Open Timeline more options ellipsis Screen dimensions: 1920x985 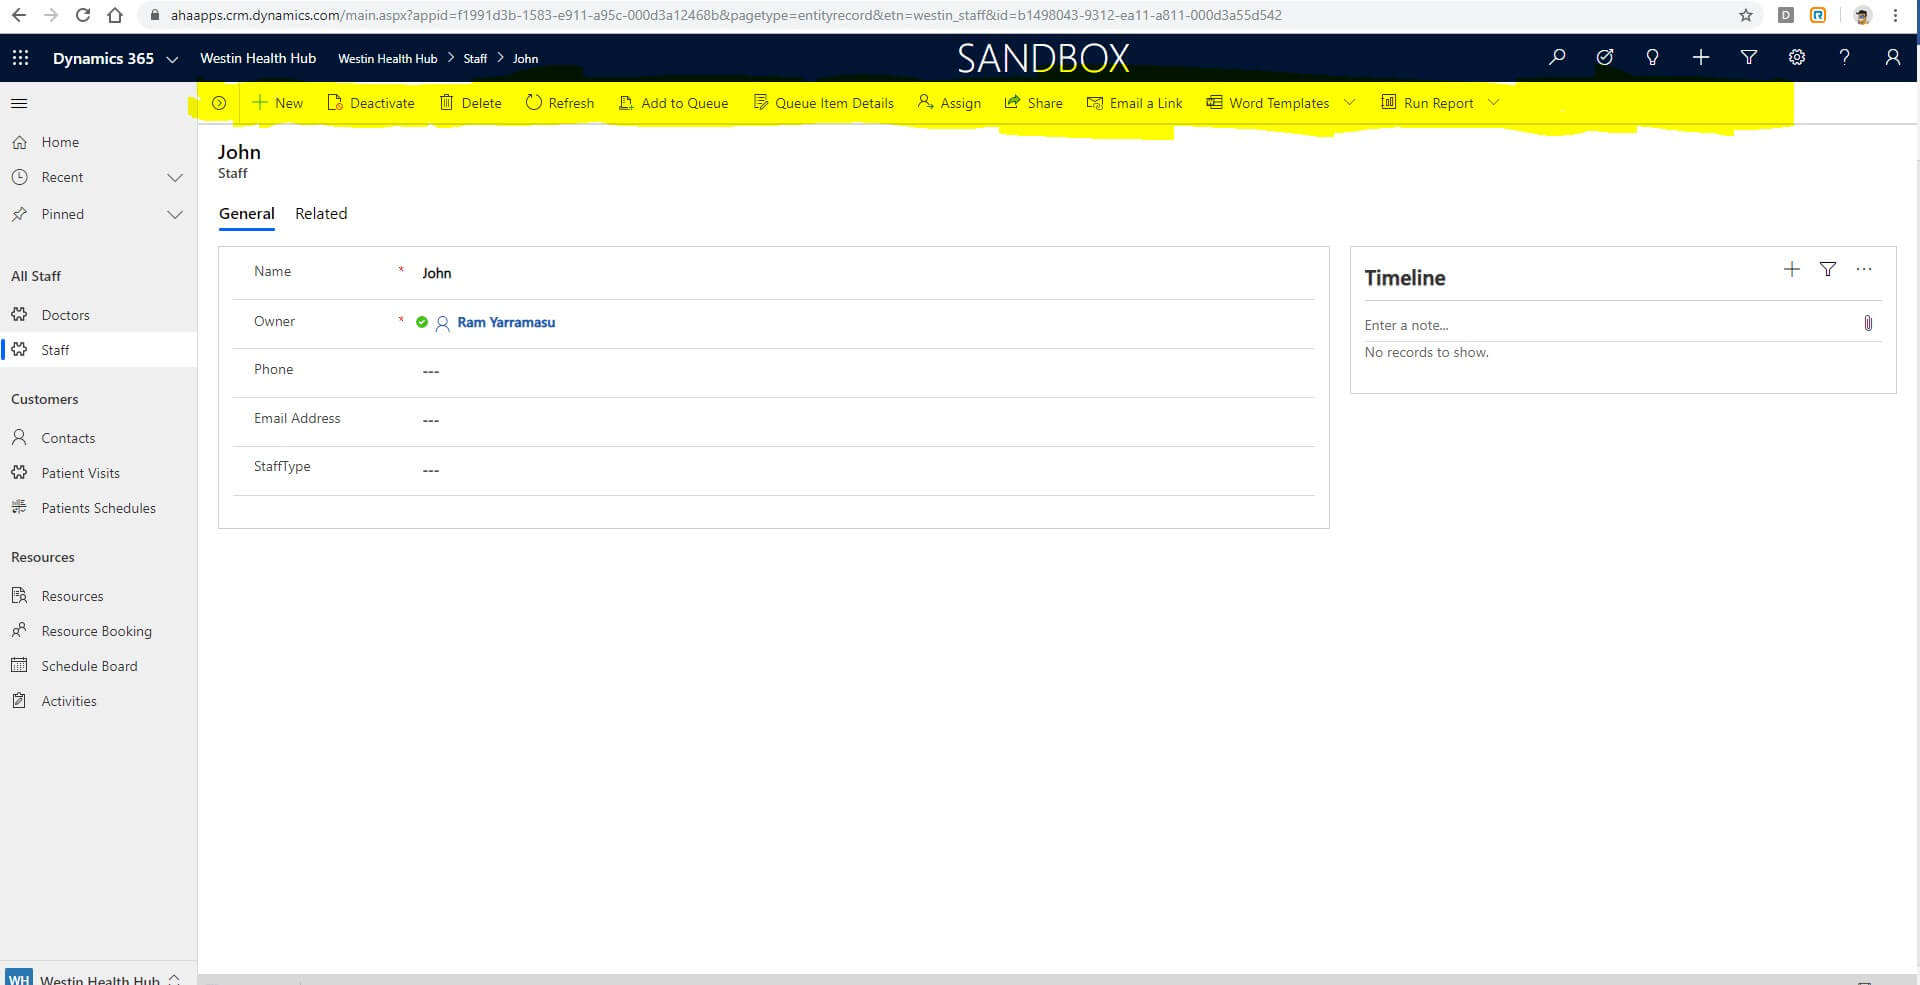click(1864, 269)
